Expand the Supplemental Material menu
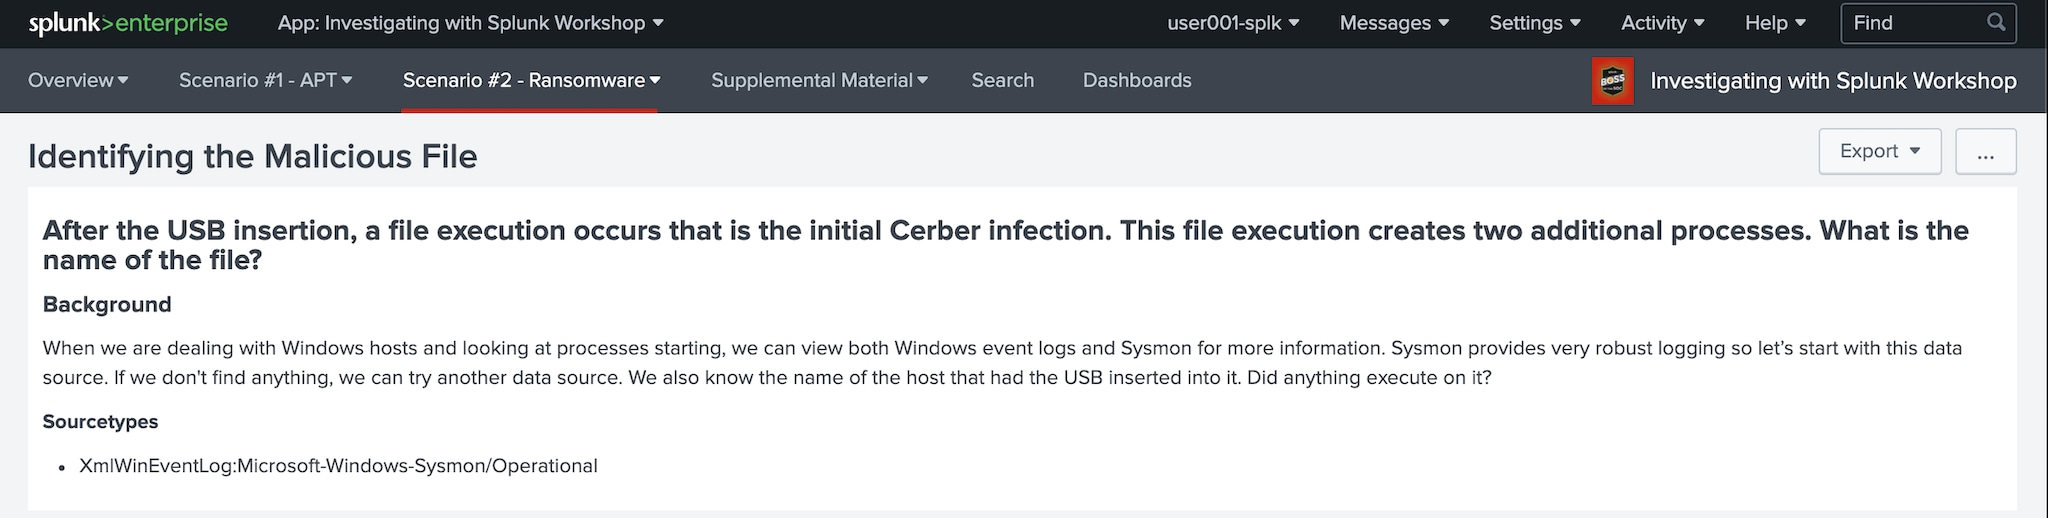The image size is (2048, 518). pos(819,80)
